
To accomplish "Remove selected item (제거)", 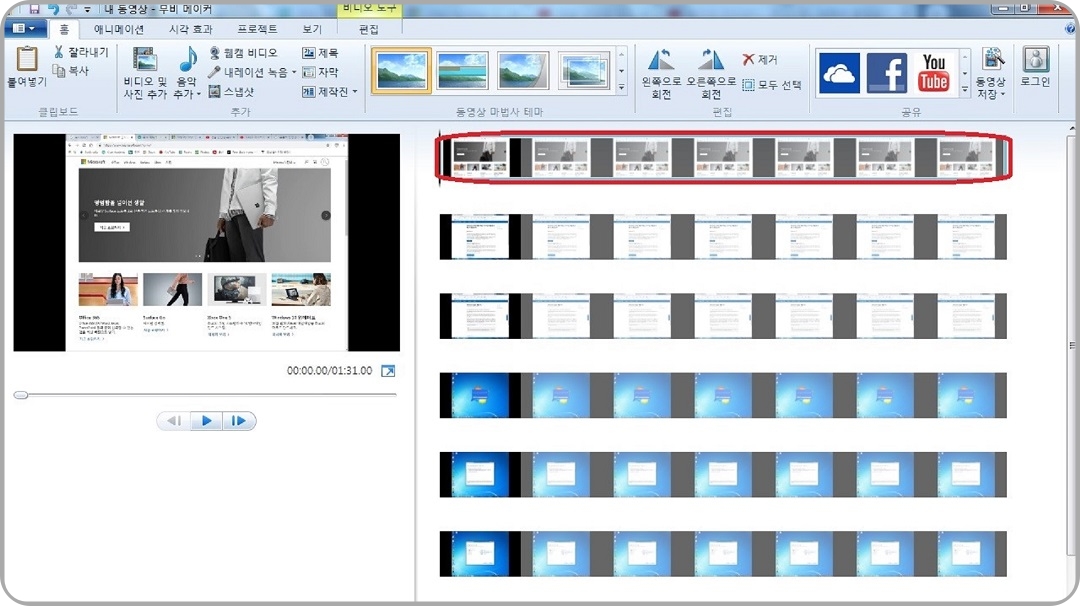I will (760, 59).
